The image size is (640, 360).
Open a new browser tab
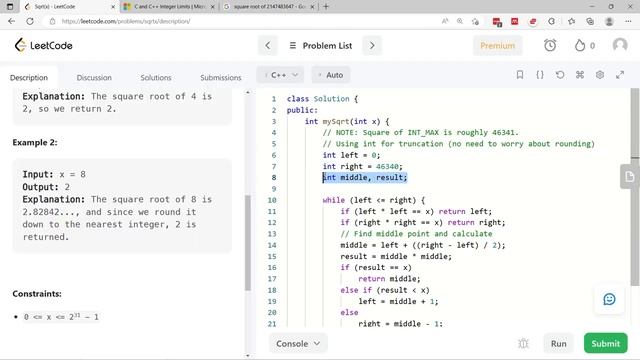coord(326,7)
